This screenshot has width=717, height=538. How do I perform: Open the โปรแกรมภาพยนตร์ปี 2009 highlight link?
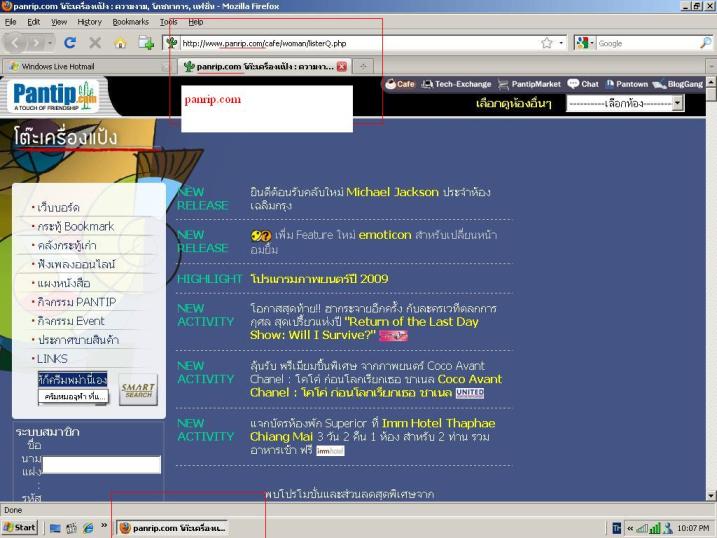pos(319,279)
